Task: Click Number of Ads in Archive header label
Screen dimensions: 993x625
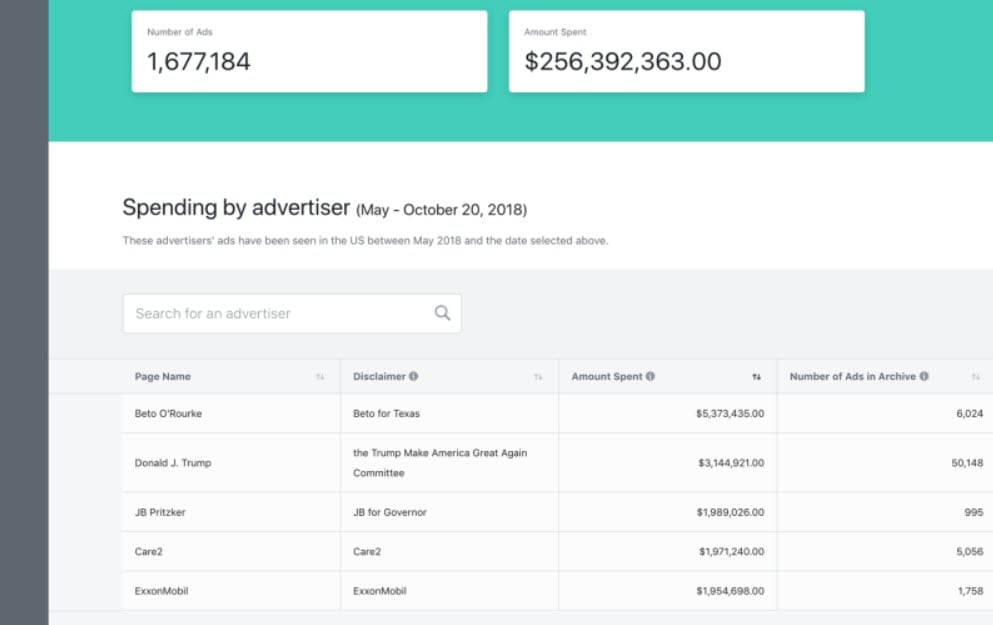Action: 852,376
